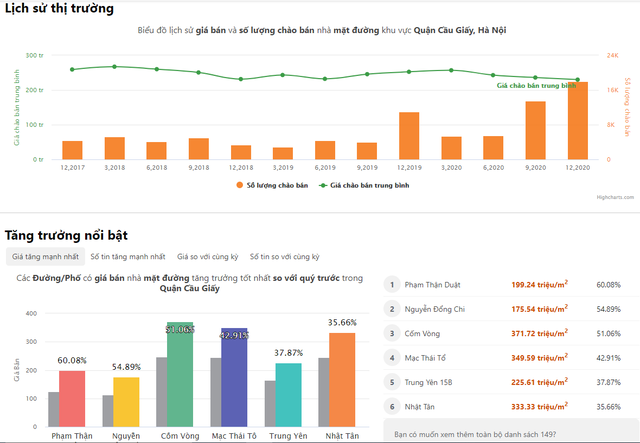Screen dimensions: 640x443
Task: Click the orange bar for 12,2019
Action: 409,136
